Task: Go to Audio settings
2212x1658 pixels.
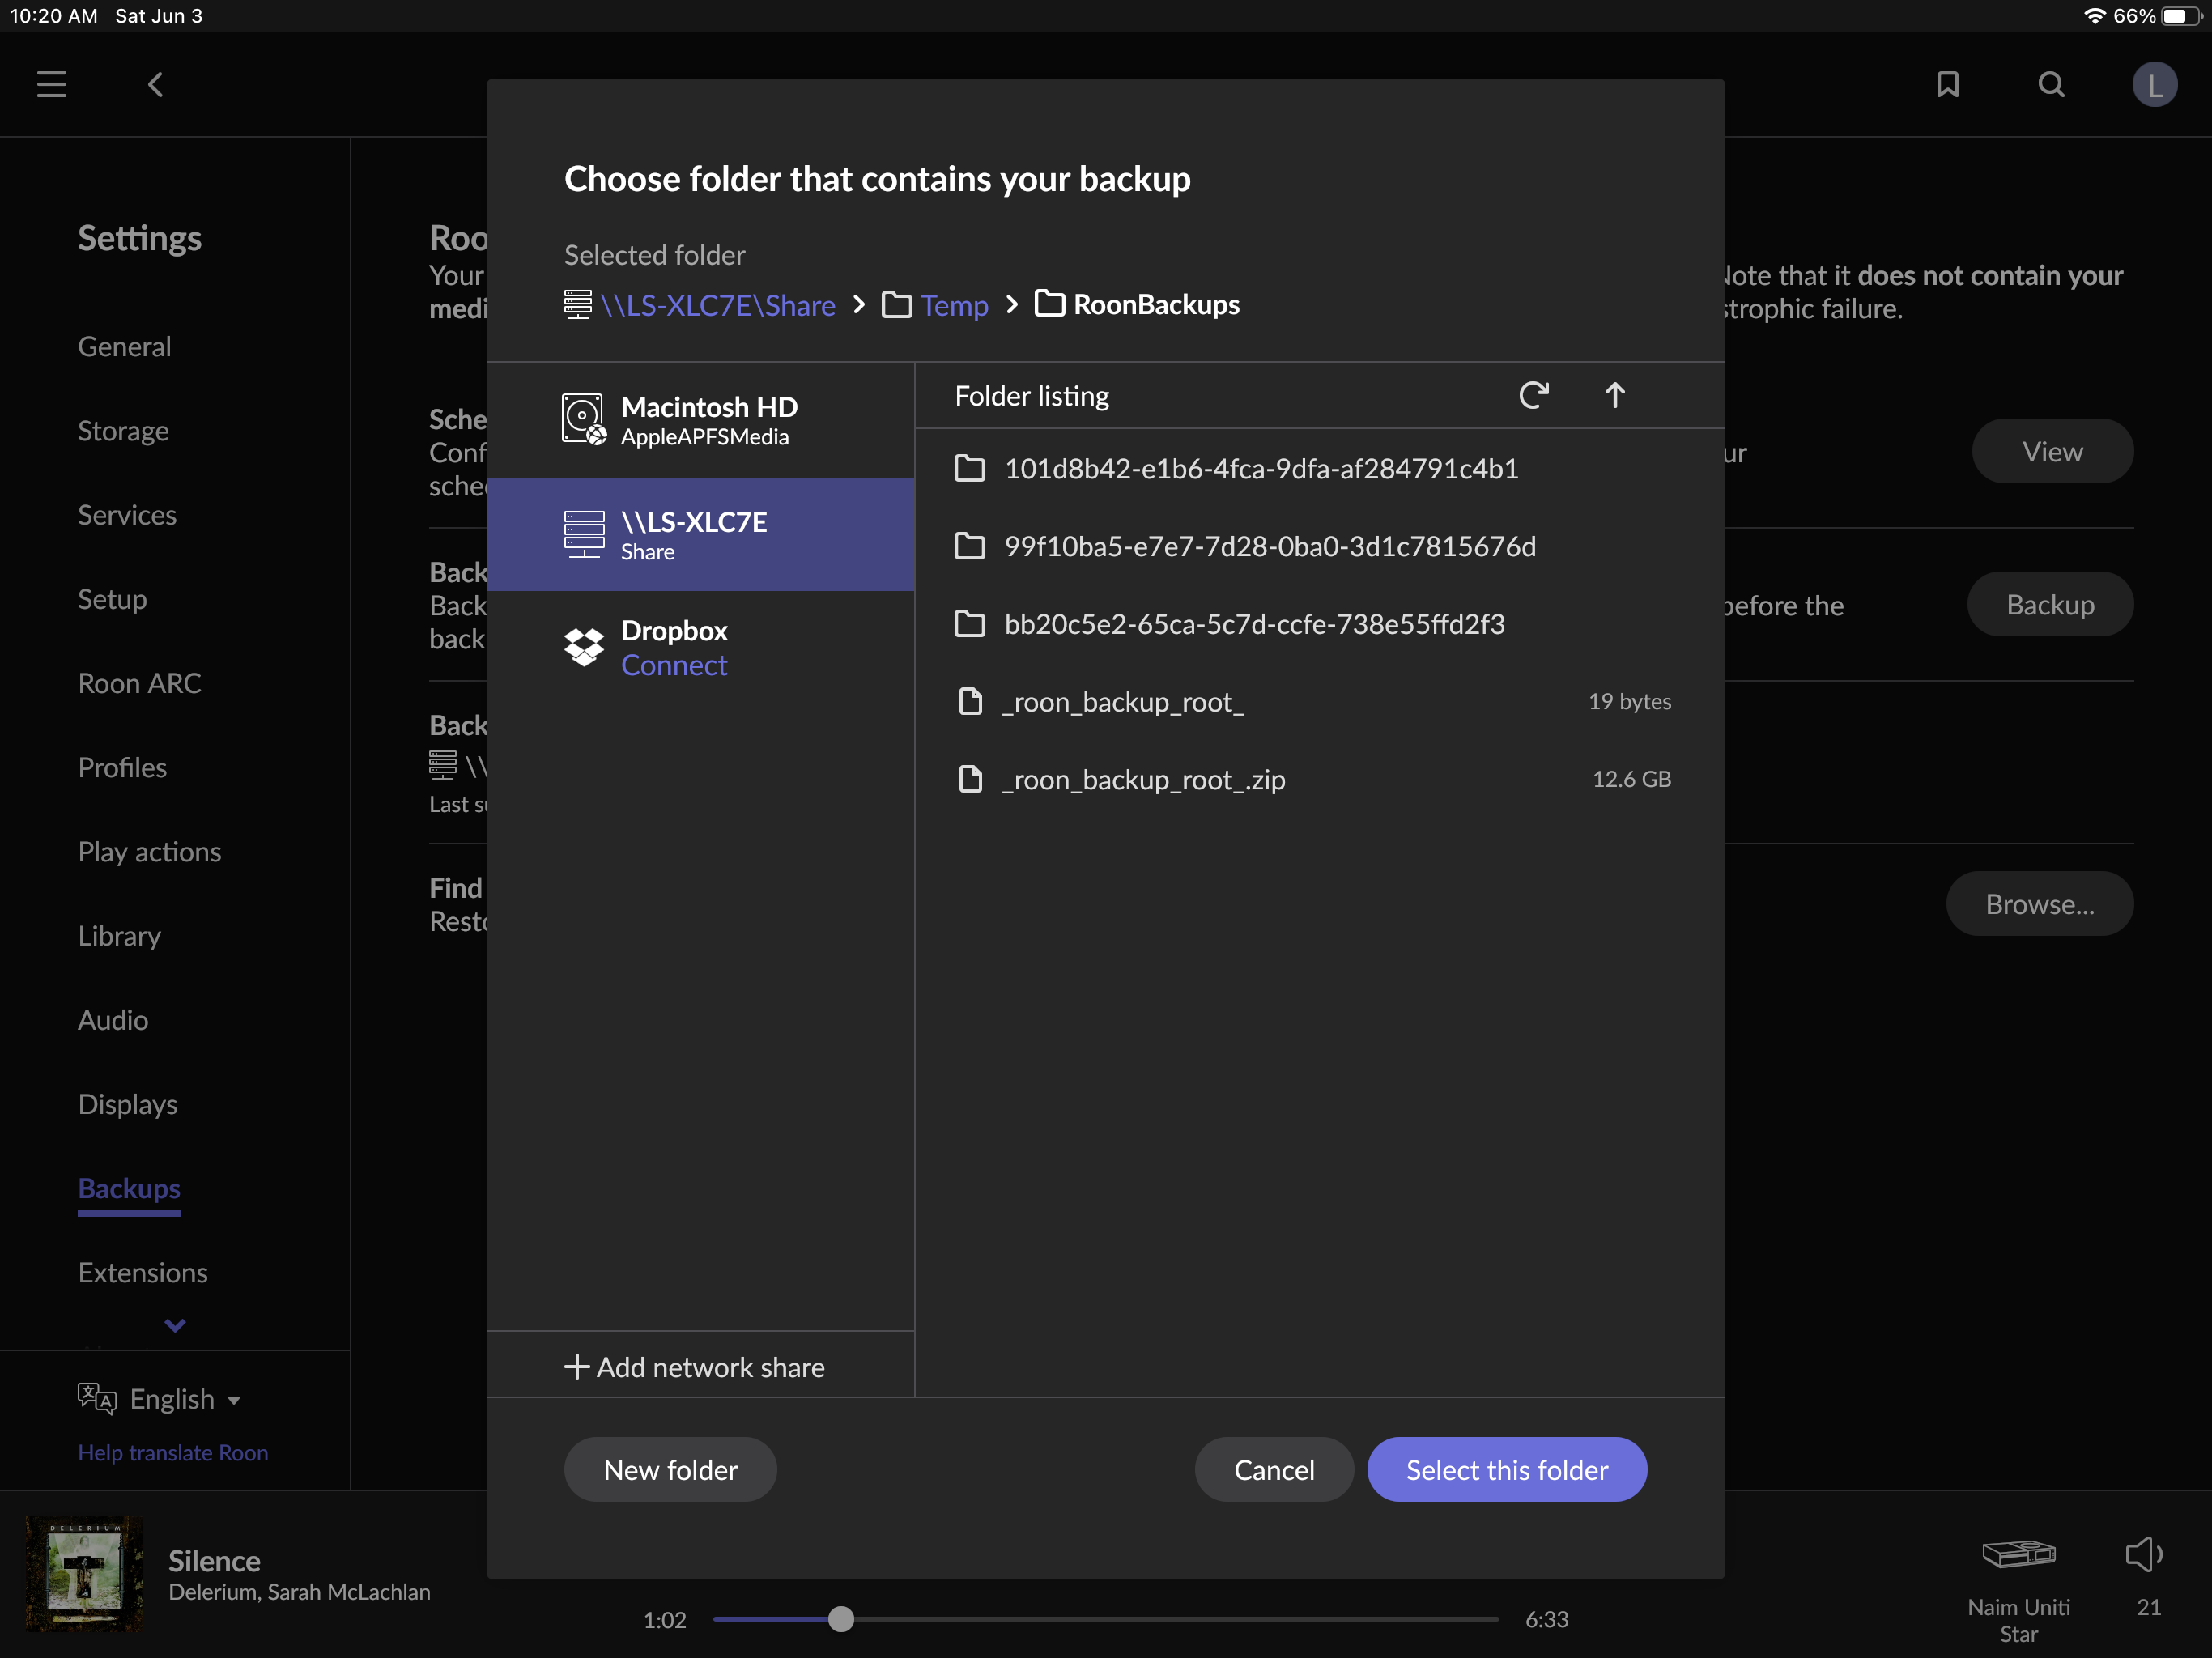Action: pos(113,1020)
